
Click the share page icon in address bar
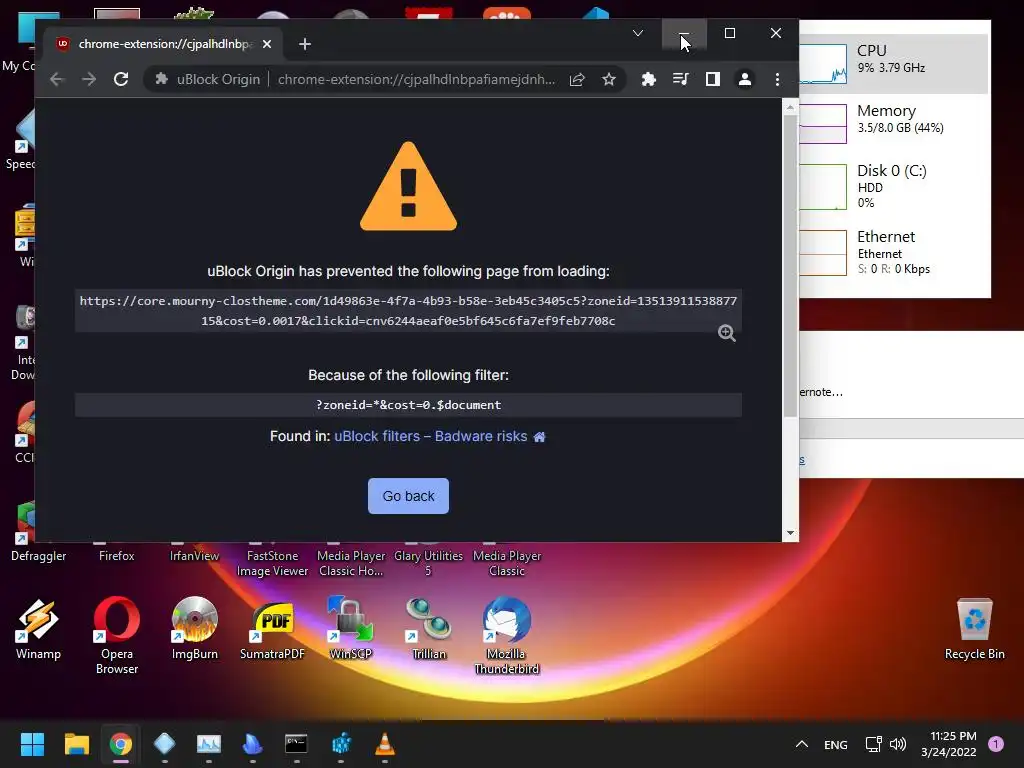point(577,79)
